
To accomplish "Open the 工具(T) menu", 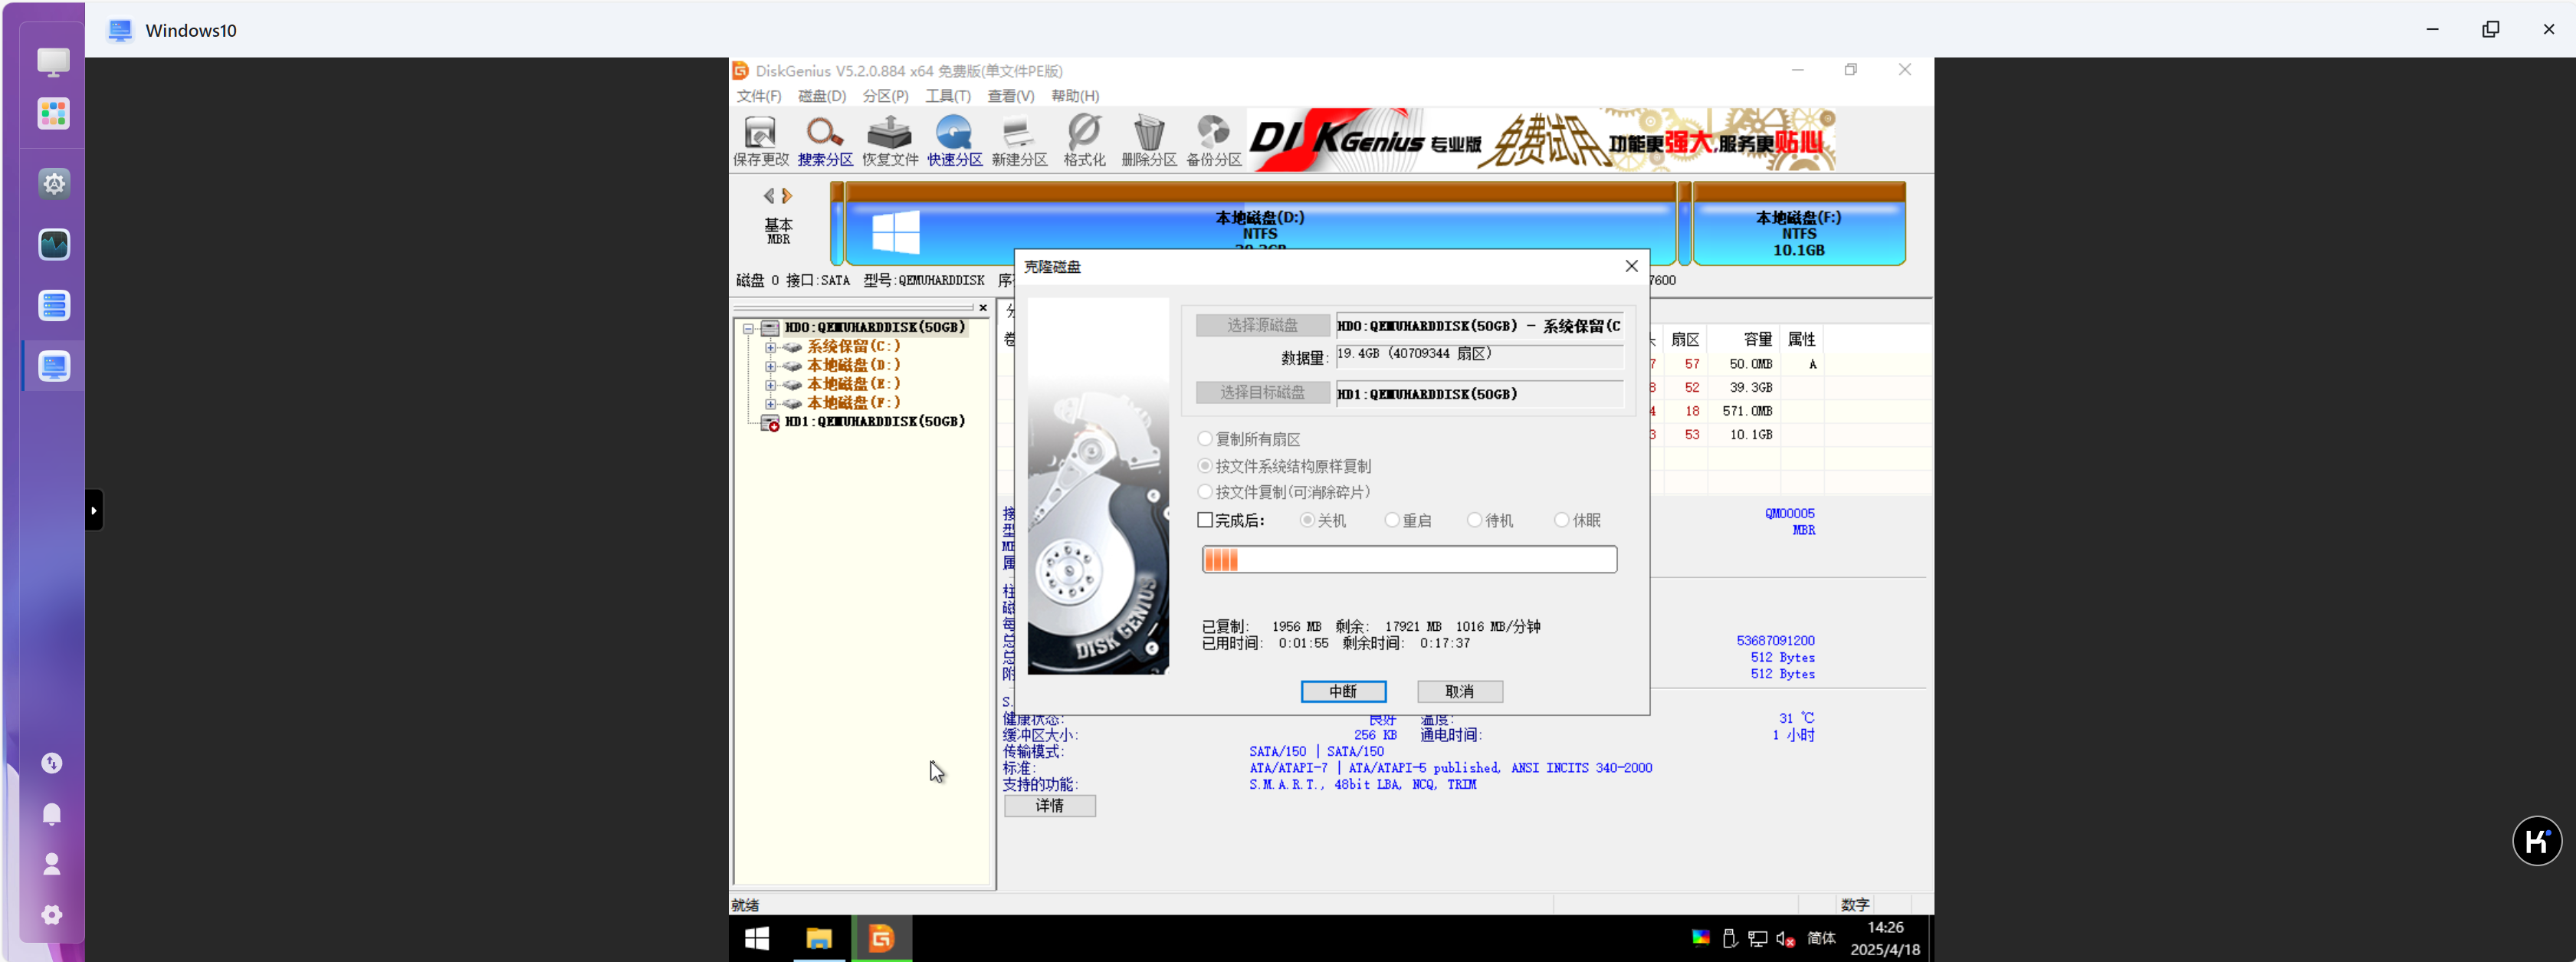I will [948, 96].
